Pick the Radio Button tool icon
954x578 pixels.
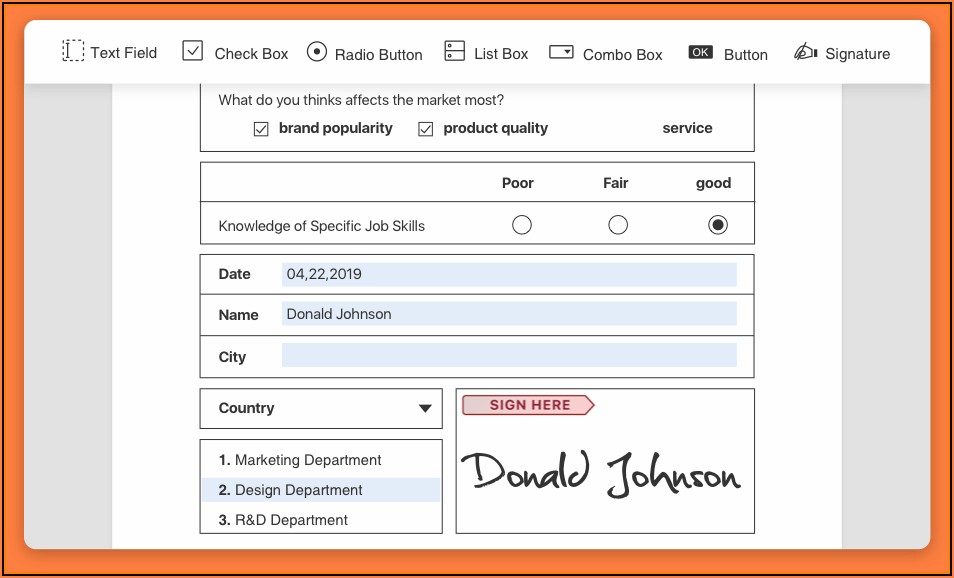coord(316,51)
